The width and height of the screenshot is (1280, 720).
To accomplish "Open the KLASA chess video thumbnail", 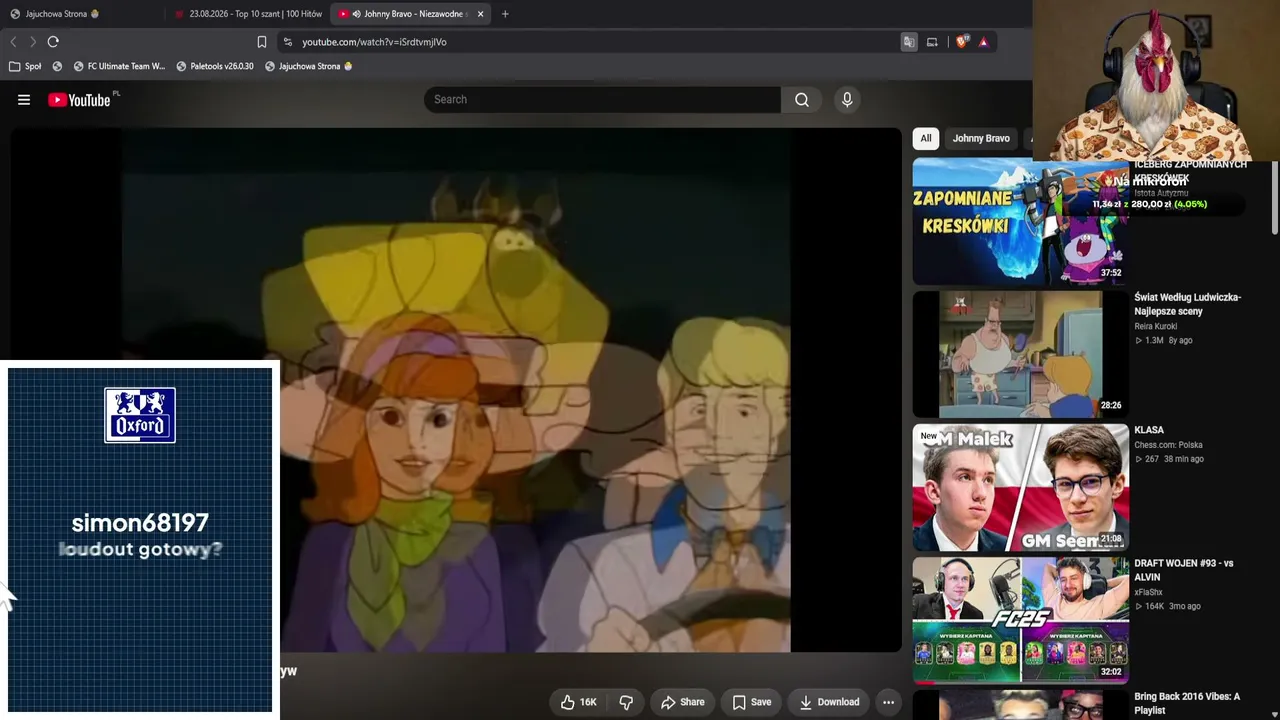I will click(x=1020, y=488).
